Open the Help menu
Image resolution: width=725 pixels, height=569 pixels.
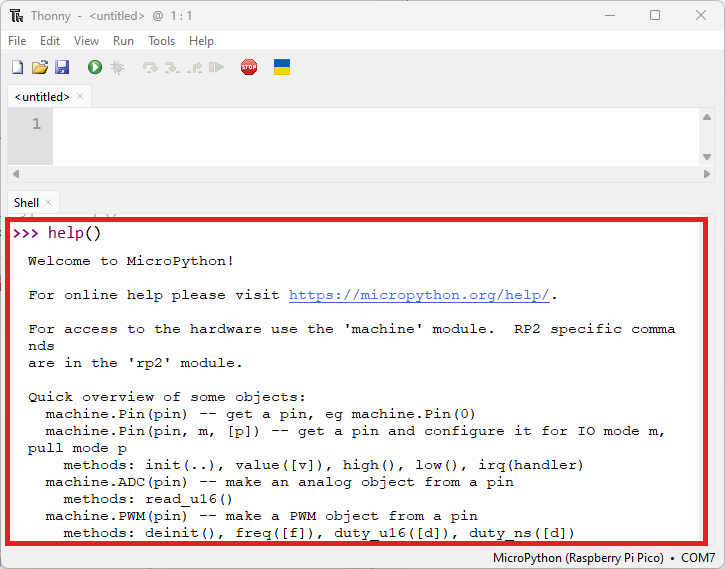coord(201,41)
